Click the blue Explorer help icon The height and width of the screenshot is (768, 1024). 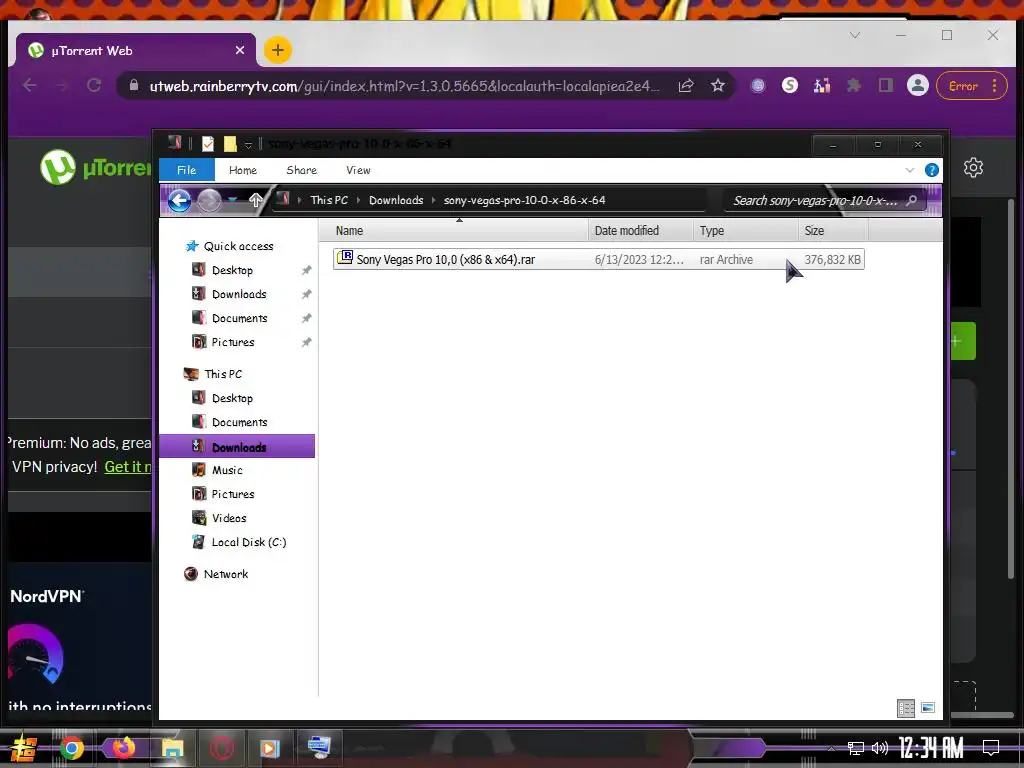pyautogui.click(x=932, y=170)
